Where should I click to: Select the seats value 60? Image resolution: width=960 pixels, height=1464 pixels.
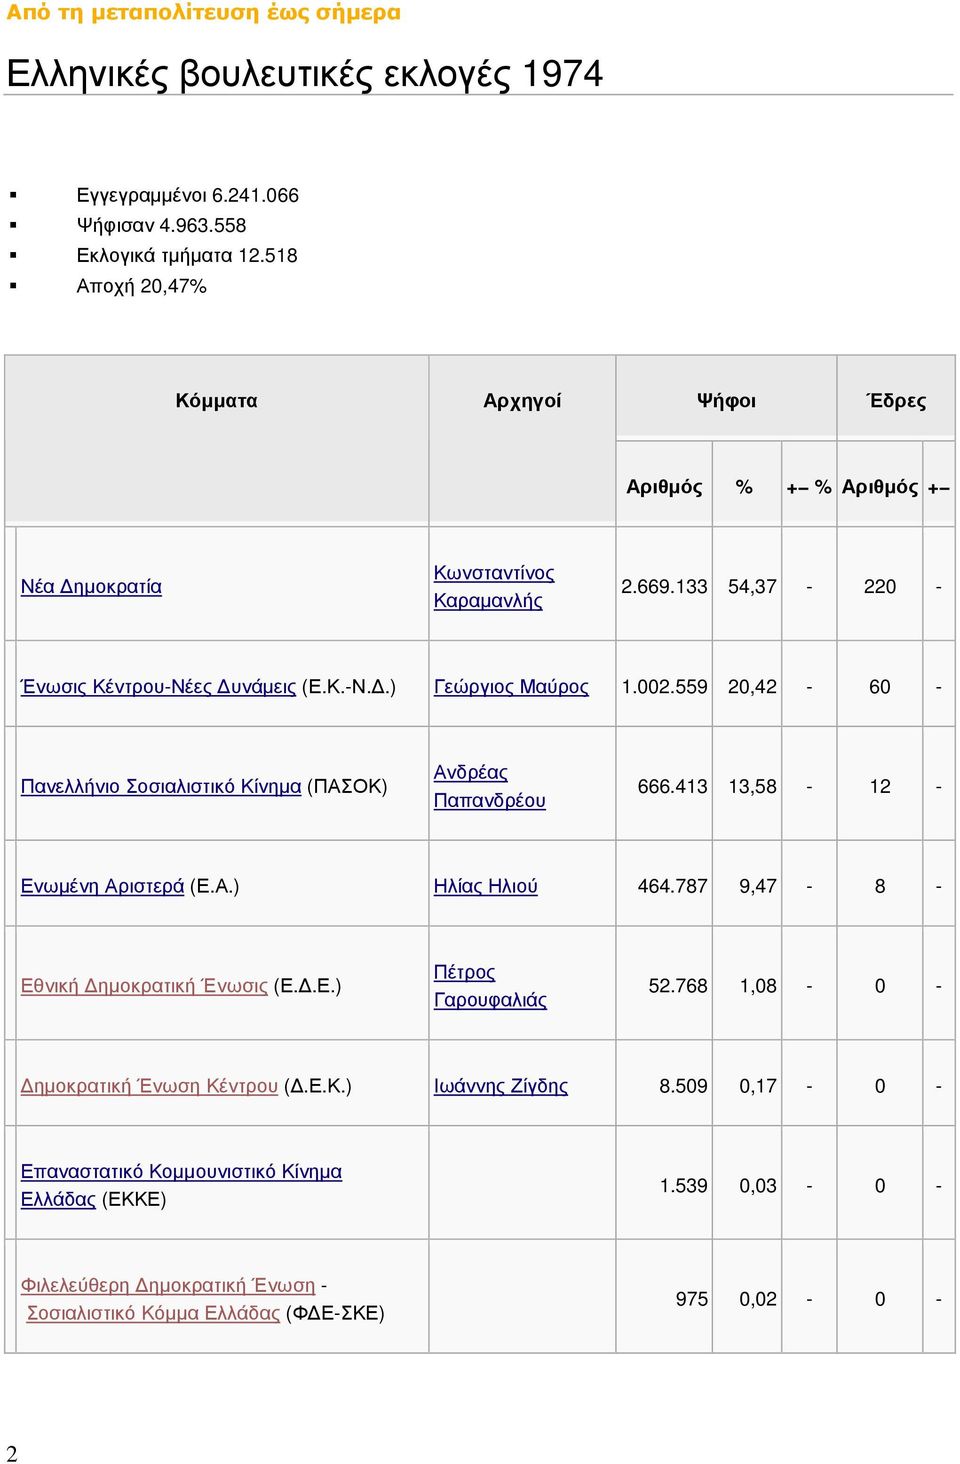(880, 687)
